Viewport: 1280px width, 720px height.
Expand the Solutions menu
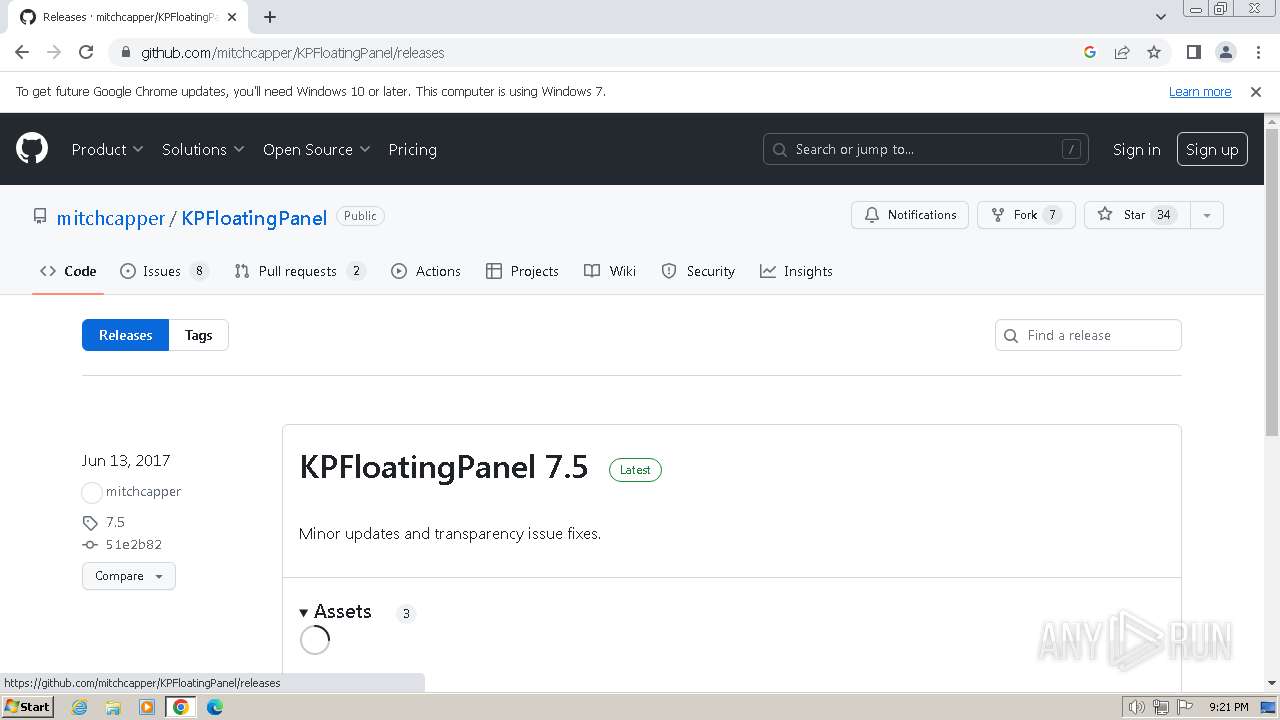pos(203,149)
